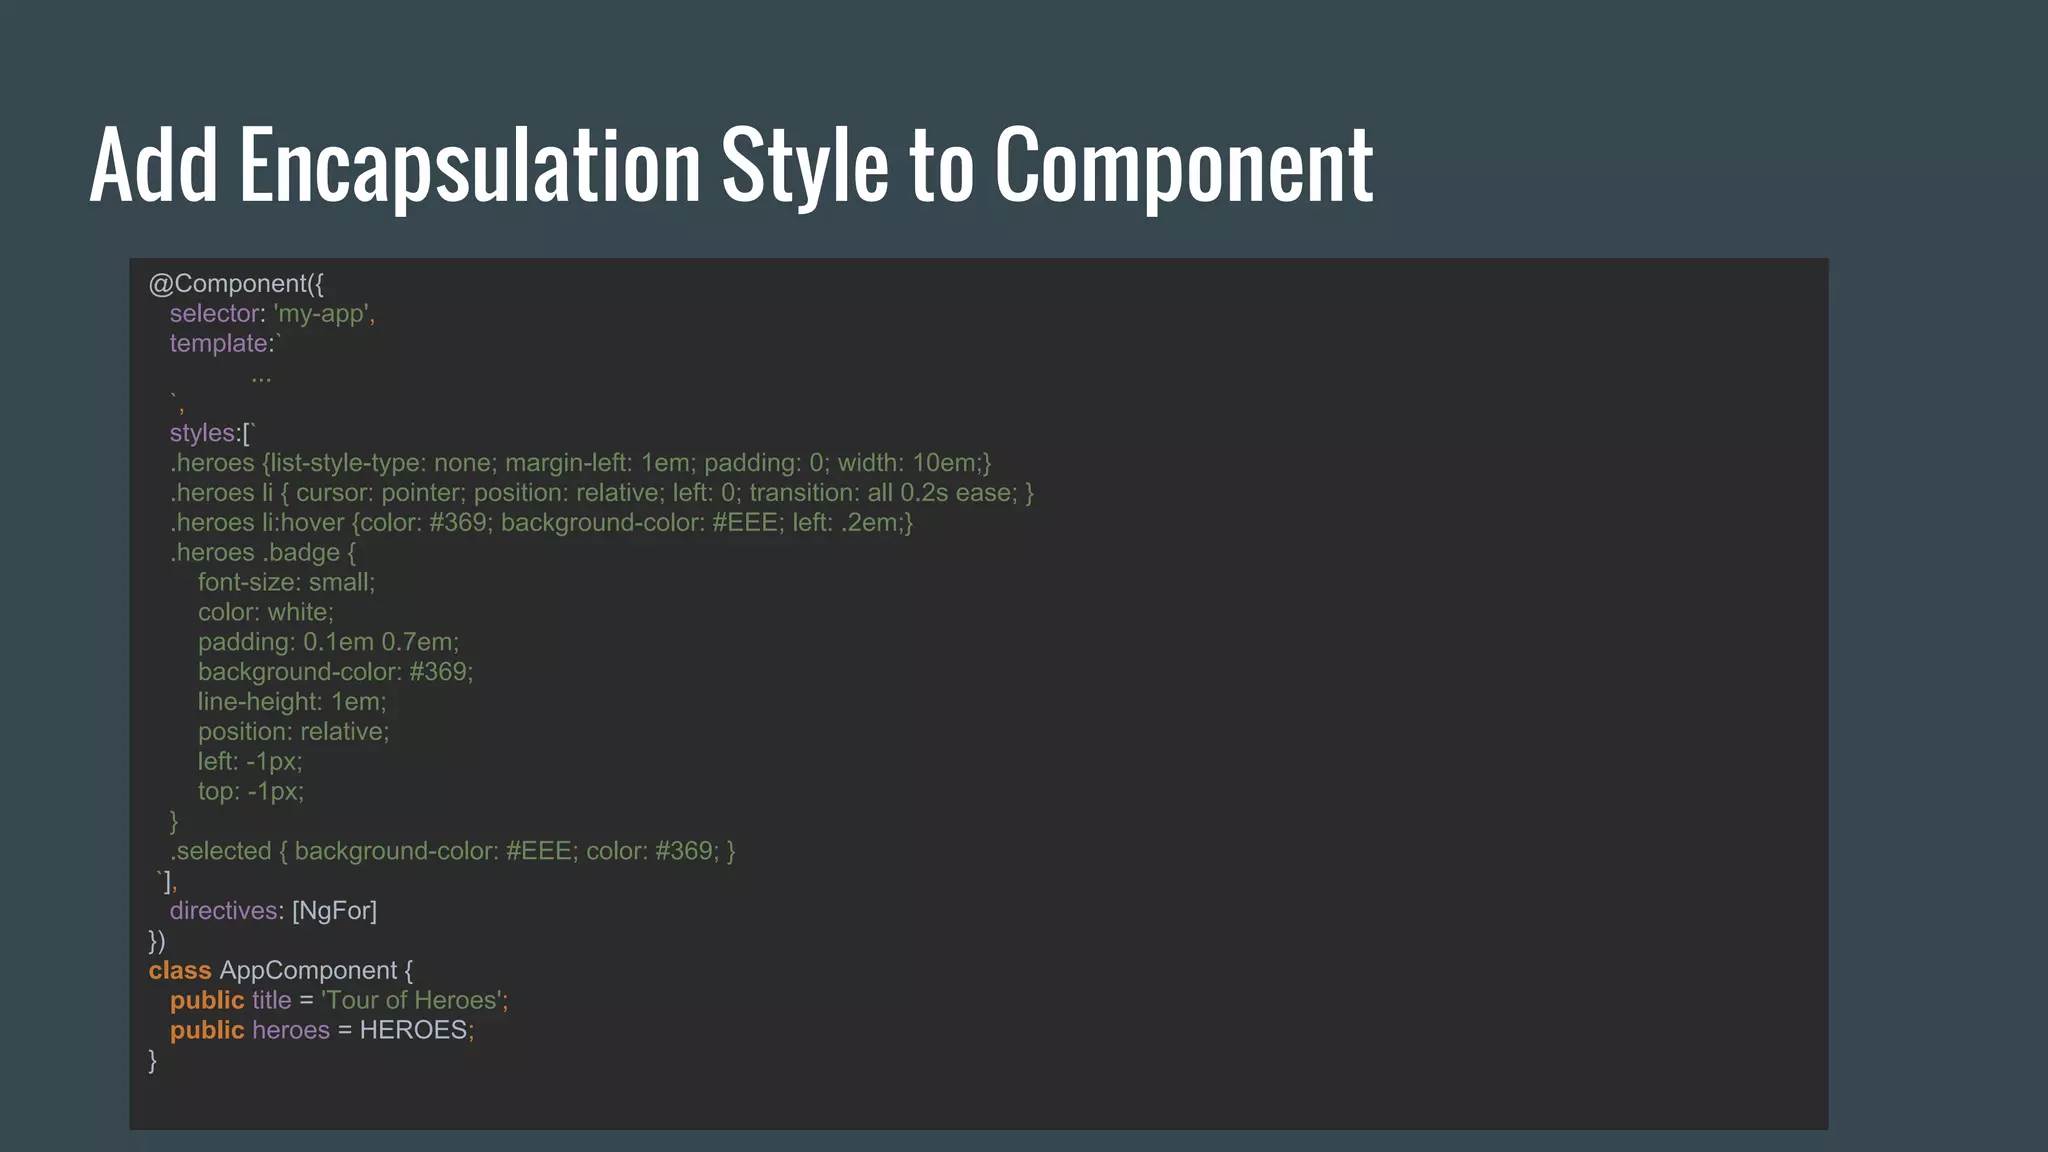The width and height of the screenshot is (2048, 1152).
Task: Click the line beginning ".heroes {list-style-type: none"
Action: (580, 463)
